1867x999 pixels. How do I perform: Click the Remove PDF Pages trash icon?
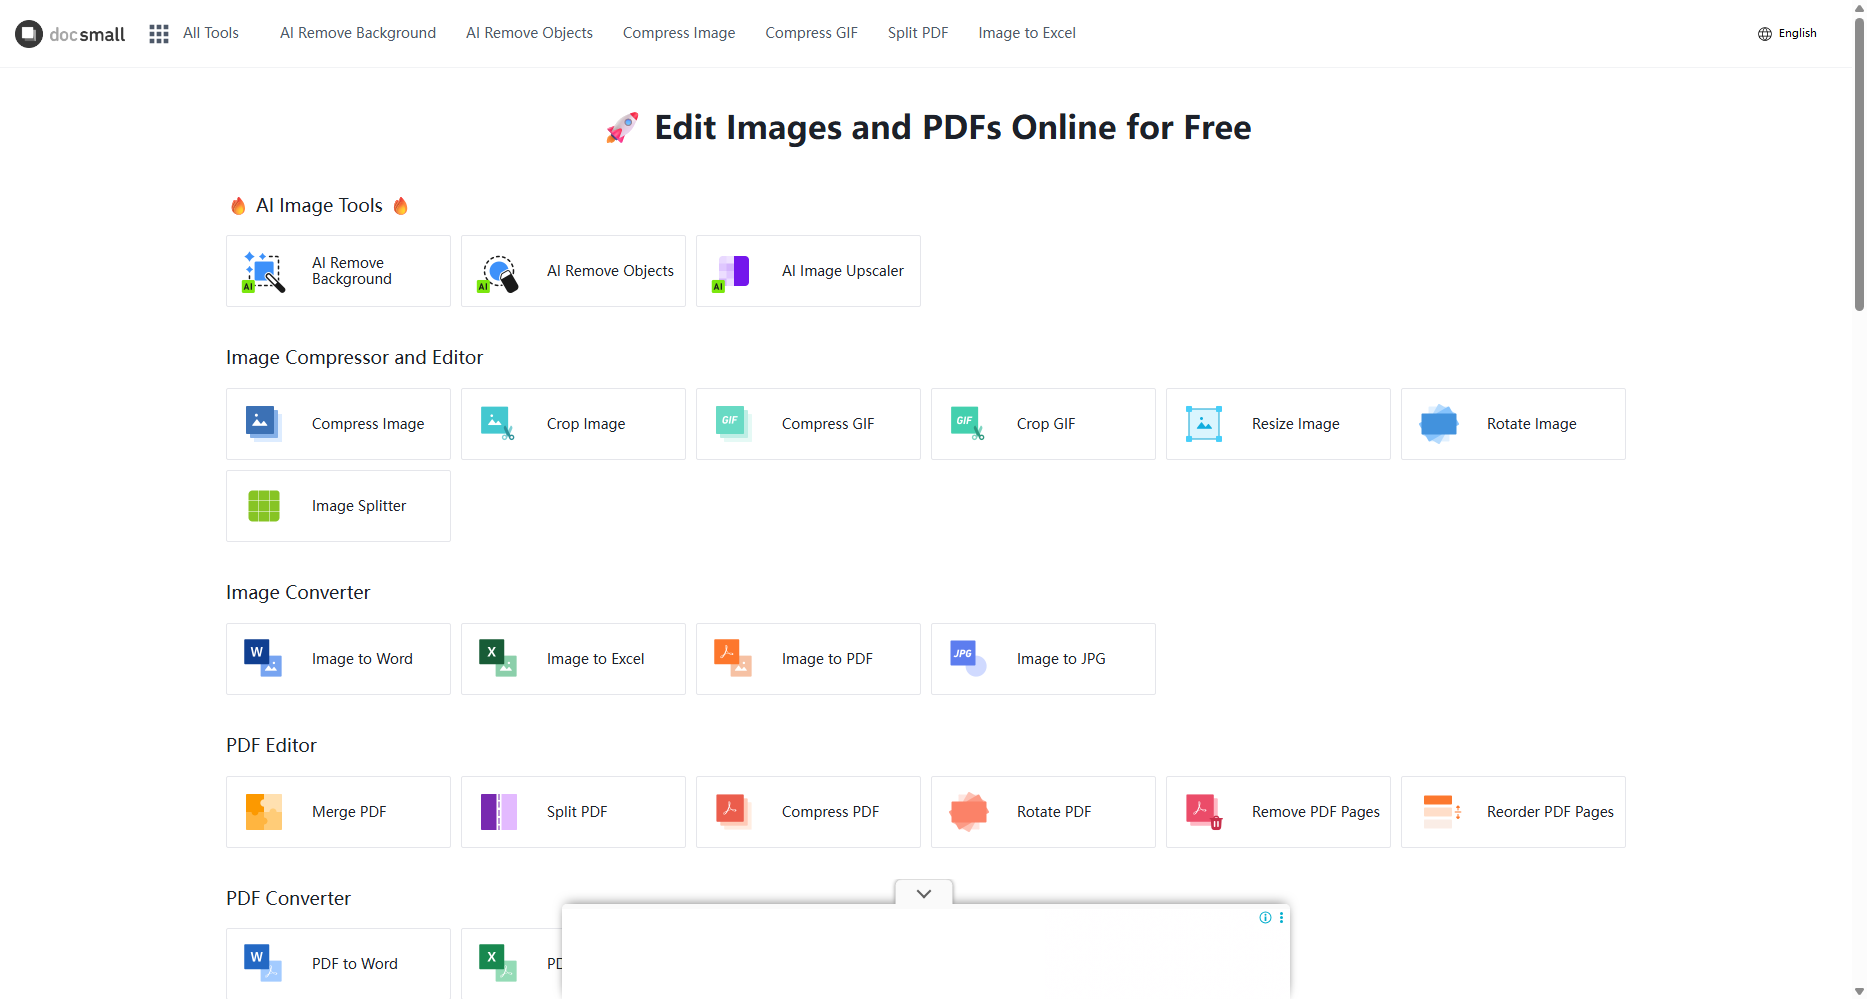[x=1204, y=812]
